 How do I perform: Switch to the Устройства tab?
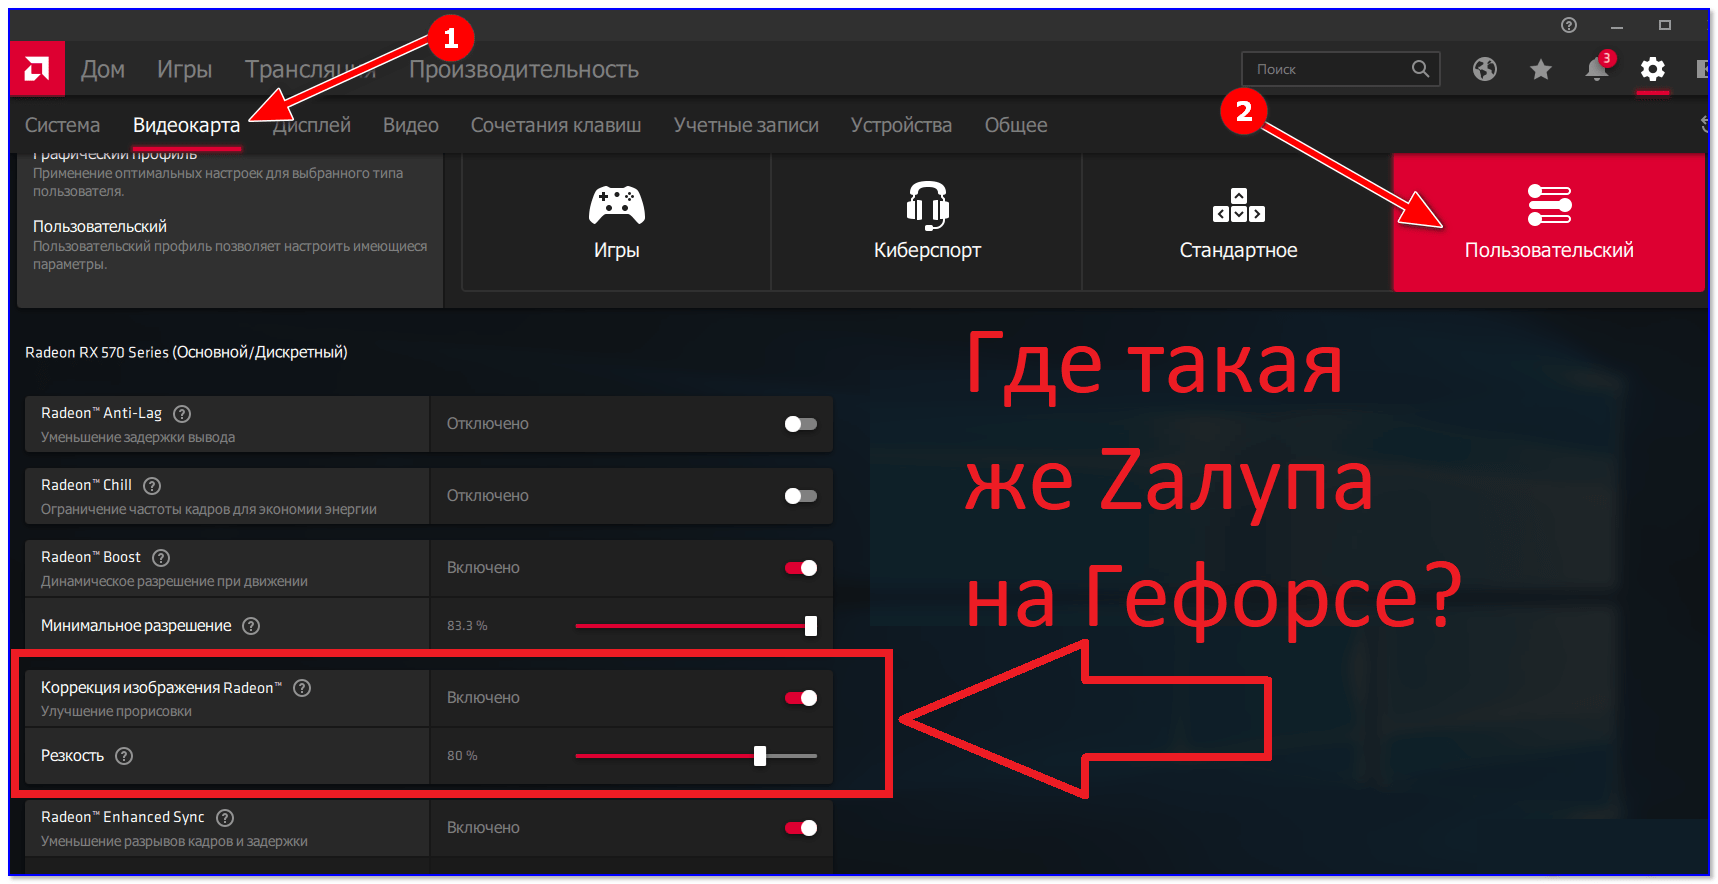coord(901,125)
